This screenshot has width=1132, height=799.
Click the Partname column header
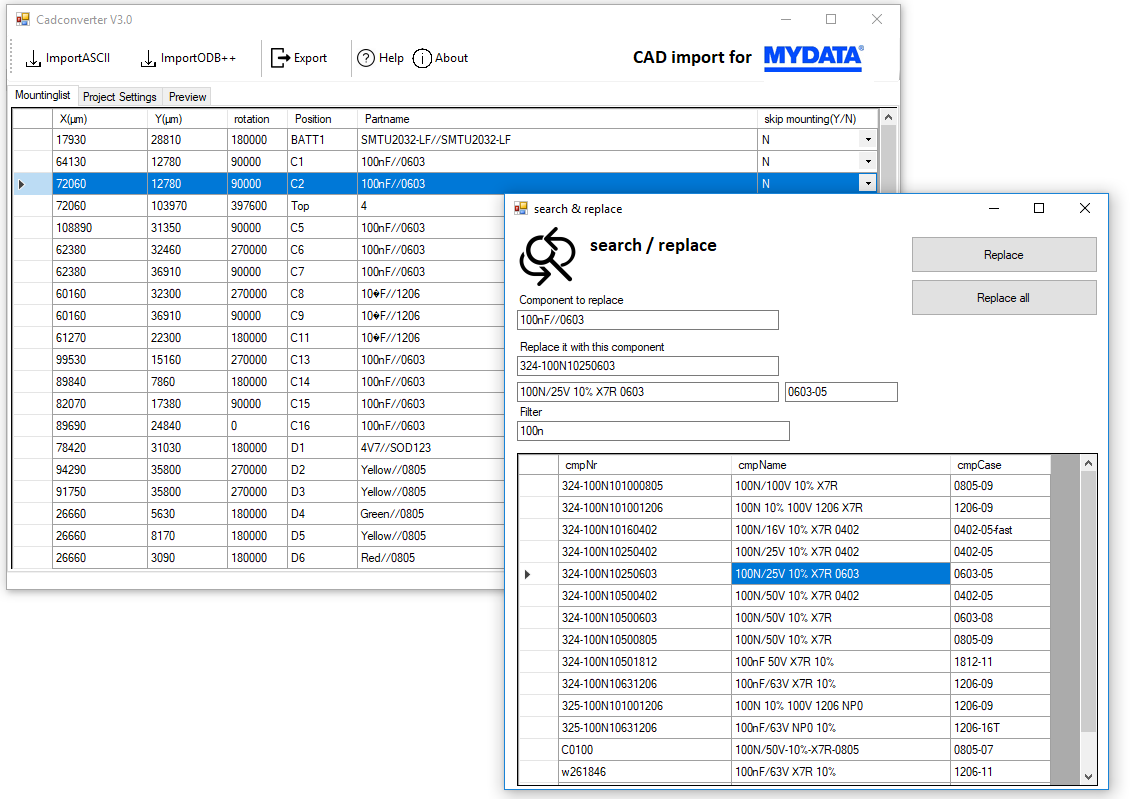point(557,119)
